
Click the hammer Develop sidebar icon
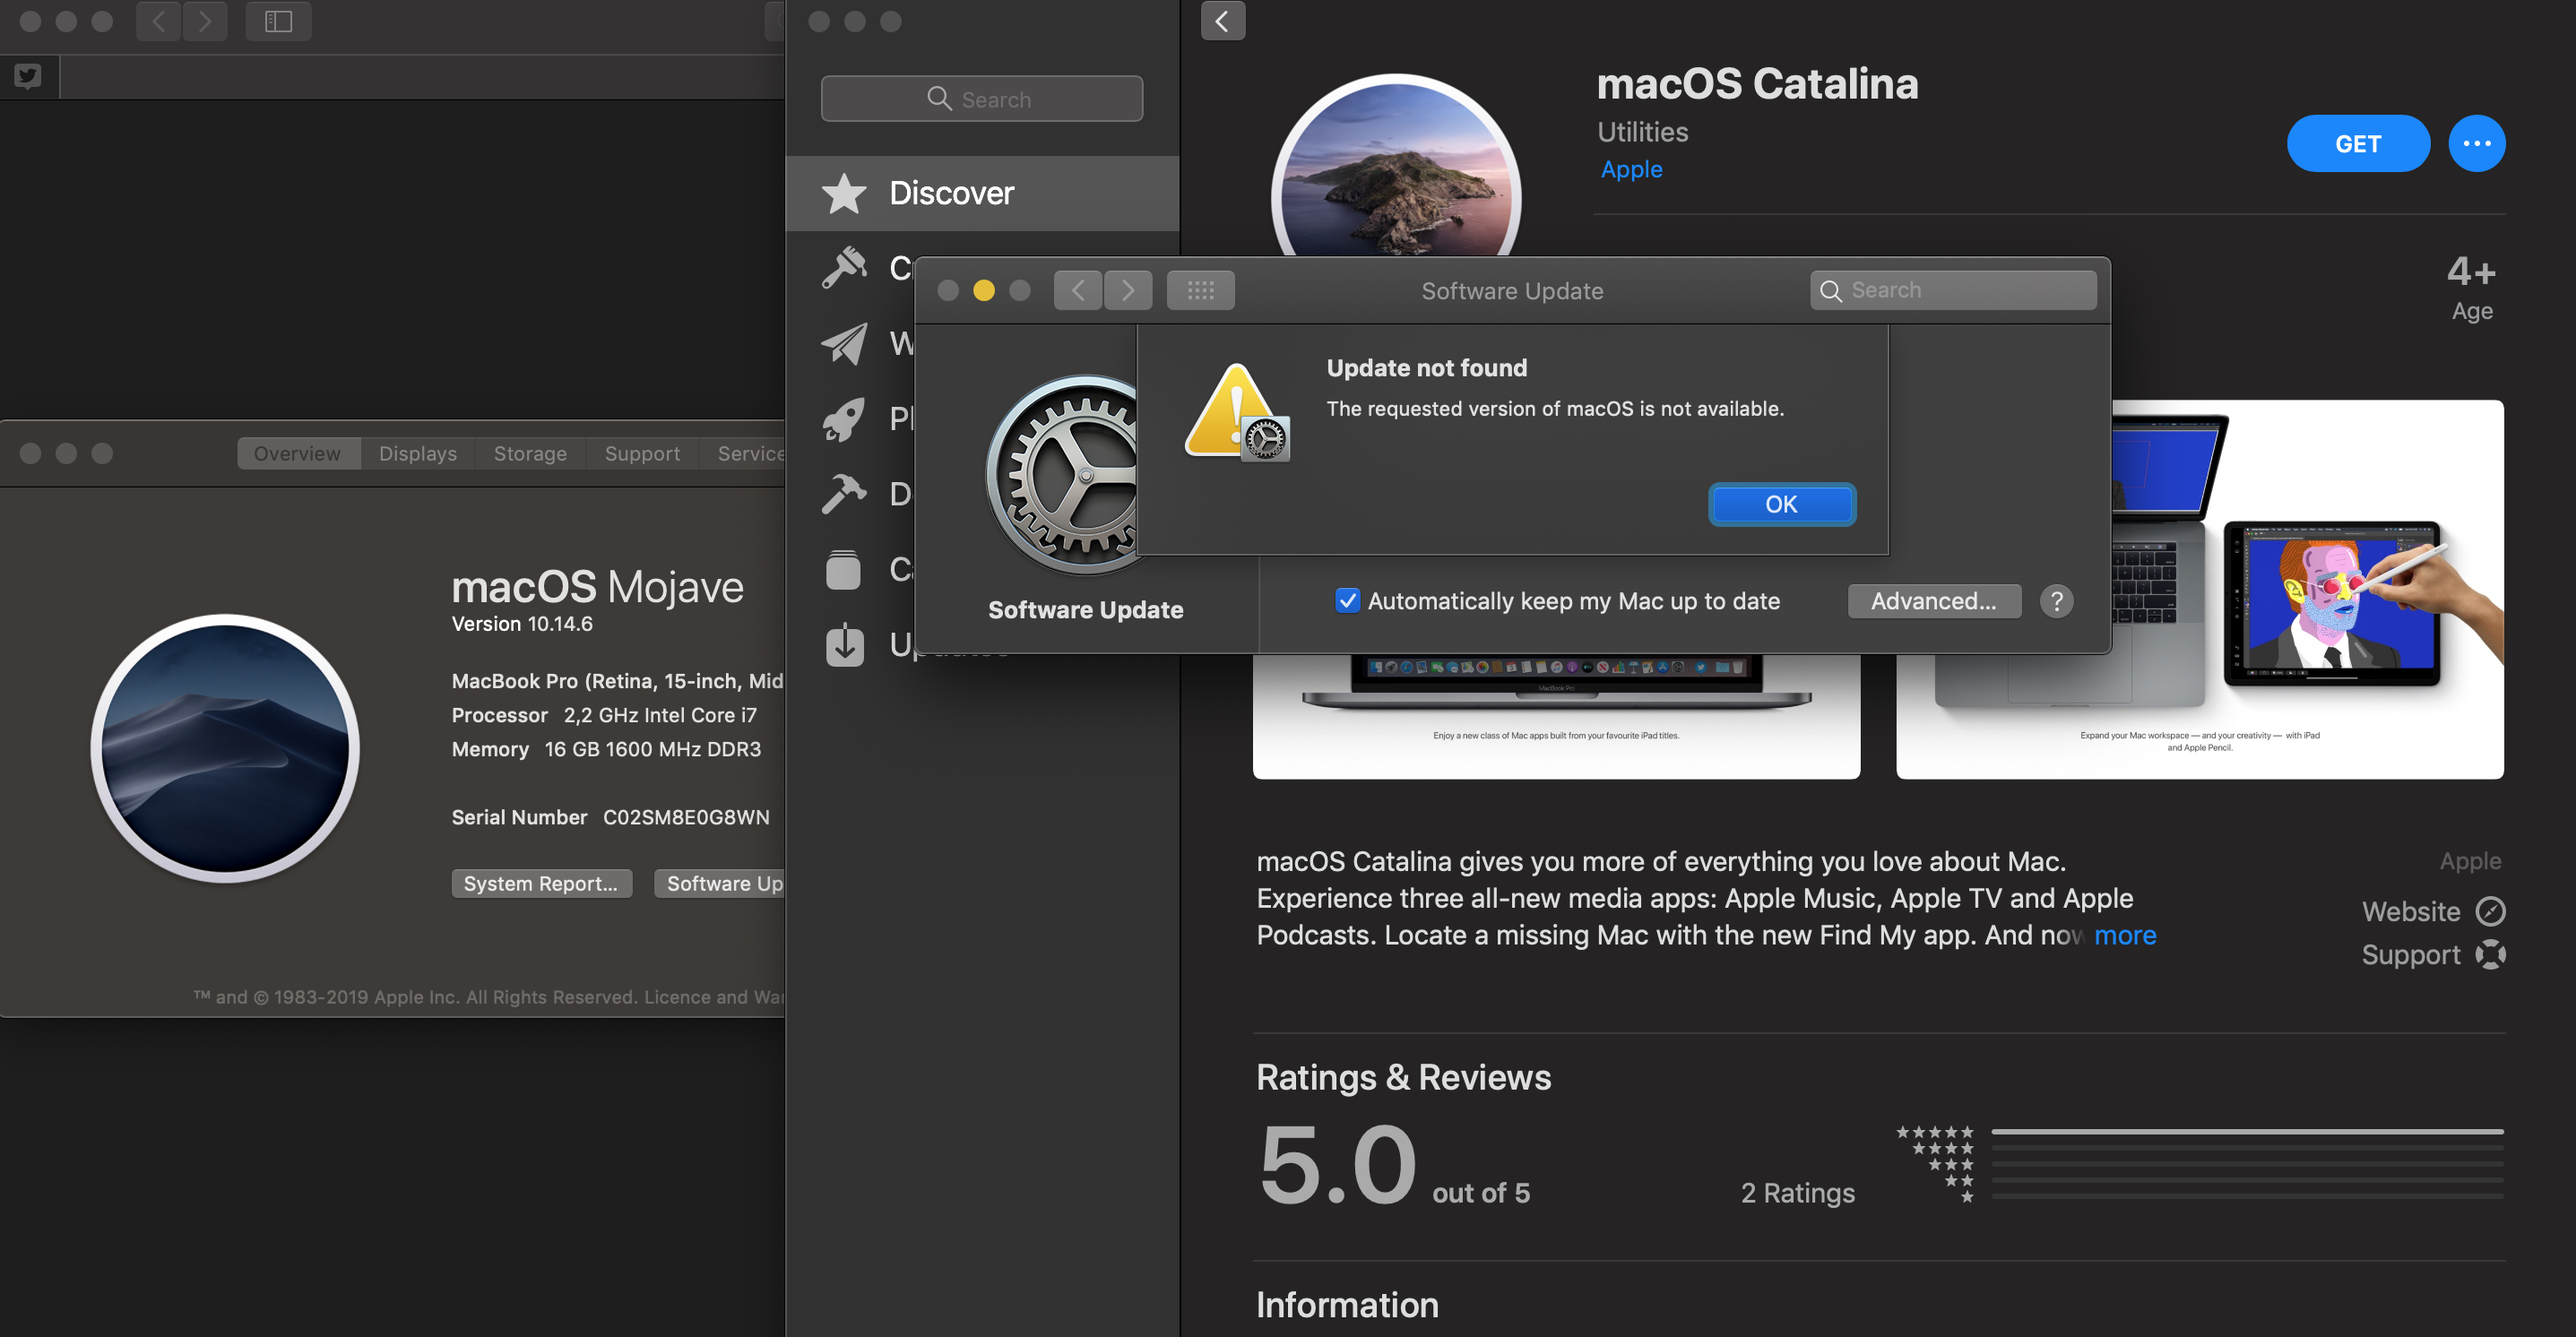pos(845,493)
